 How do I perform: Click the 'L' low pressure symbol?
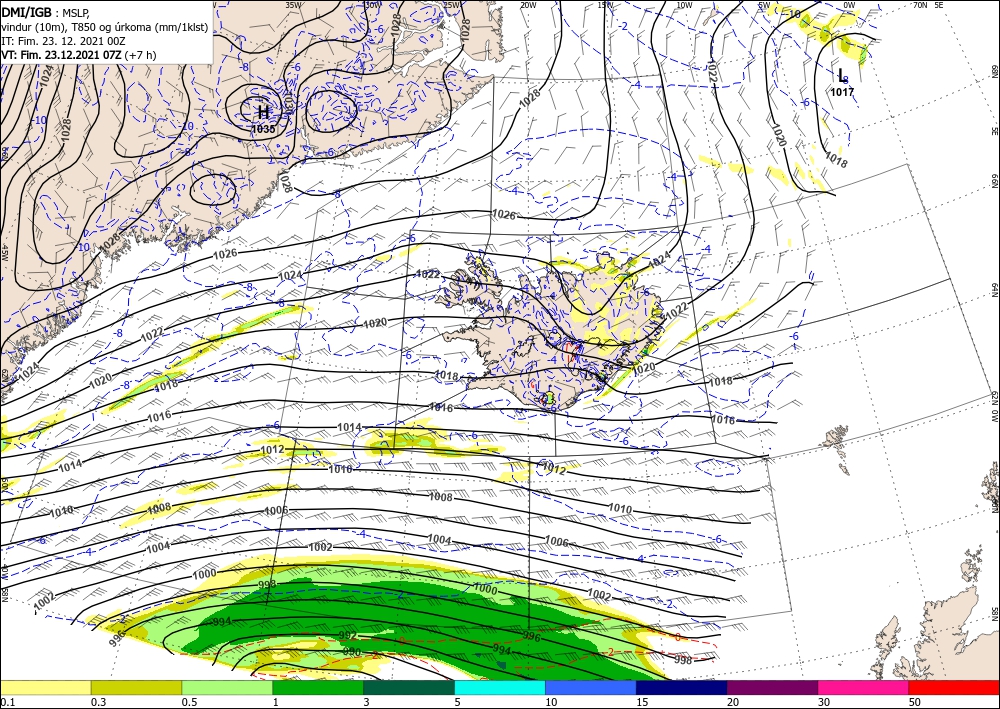842,75
